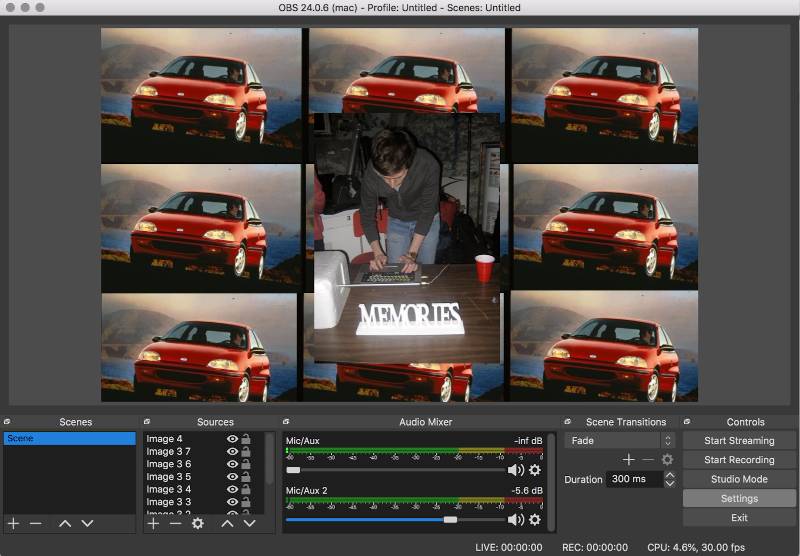Move source down in Sources list
Viewport: 800px width, 556px height.
pos(249,523)
